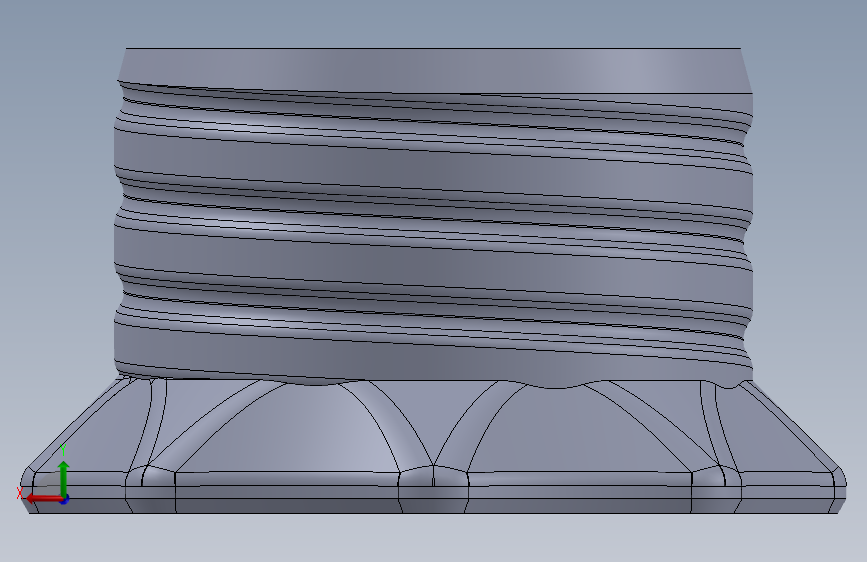
Task: Click the red X axis arrow of the triad
Action: pos(44,499)
